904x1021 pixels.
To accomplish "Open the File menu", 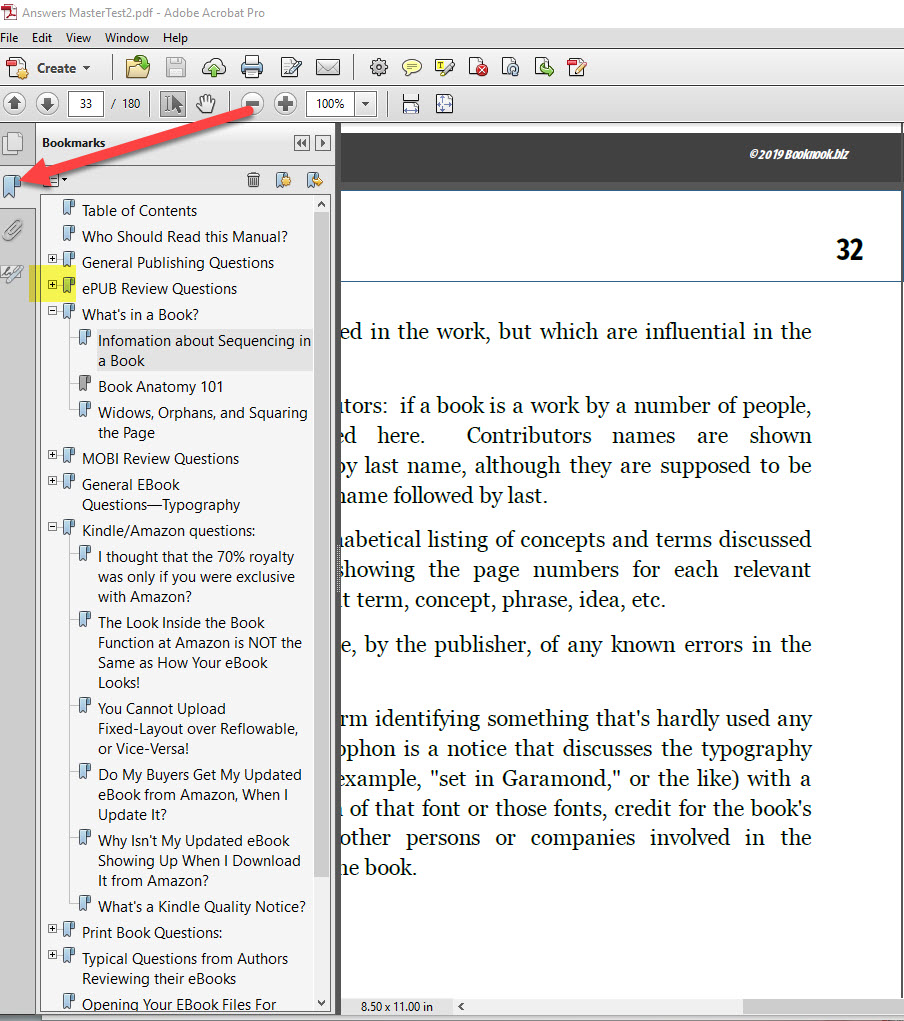I will coord(10,37).
